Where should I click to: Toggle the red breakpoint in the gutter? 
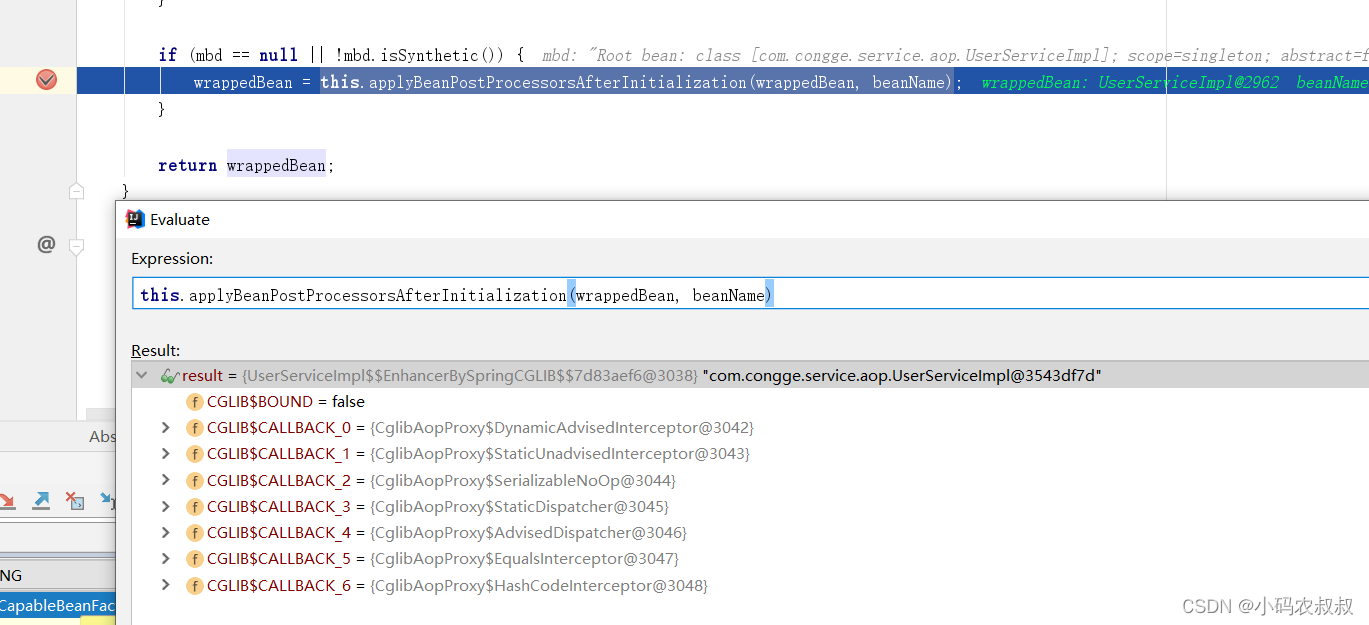46,80
